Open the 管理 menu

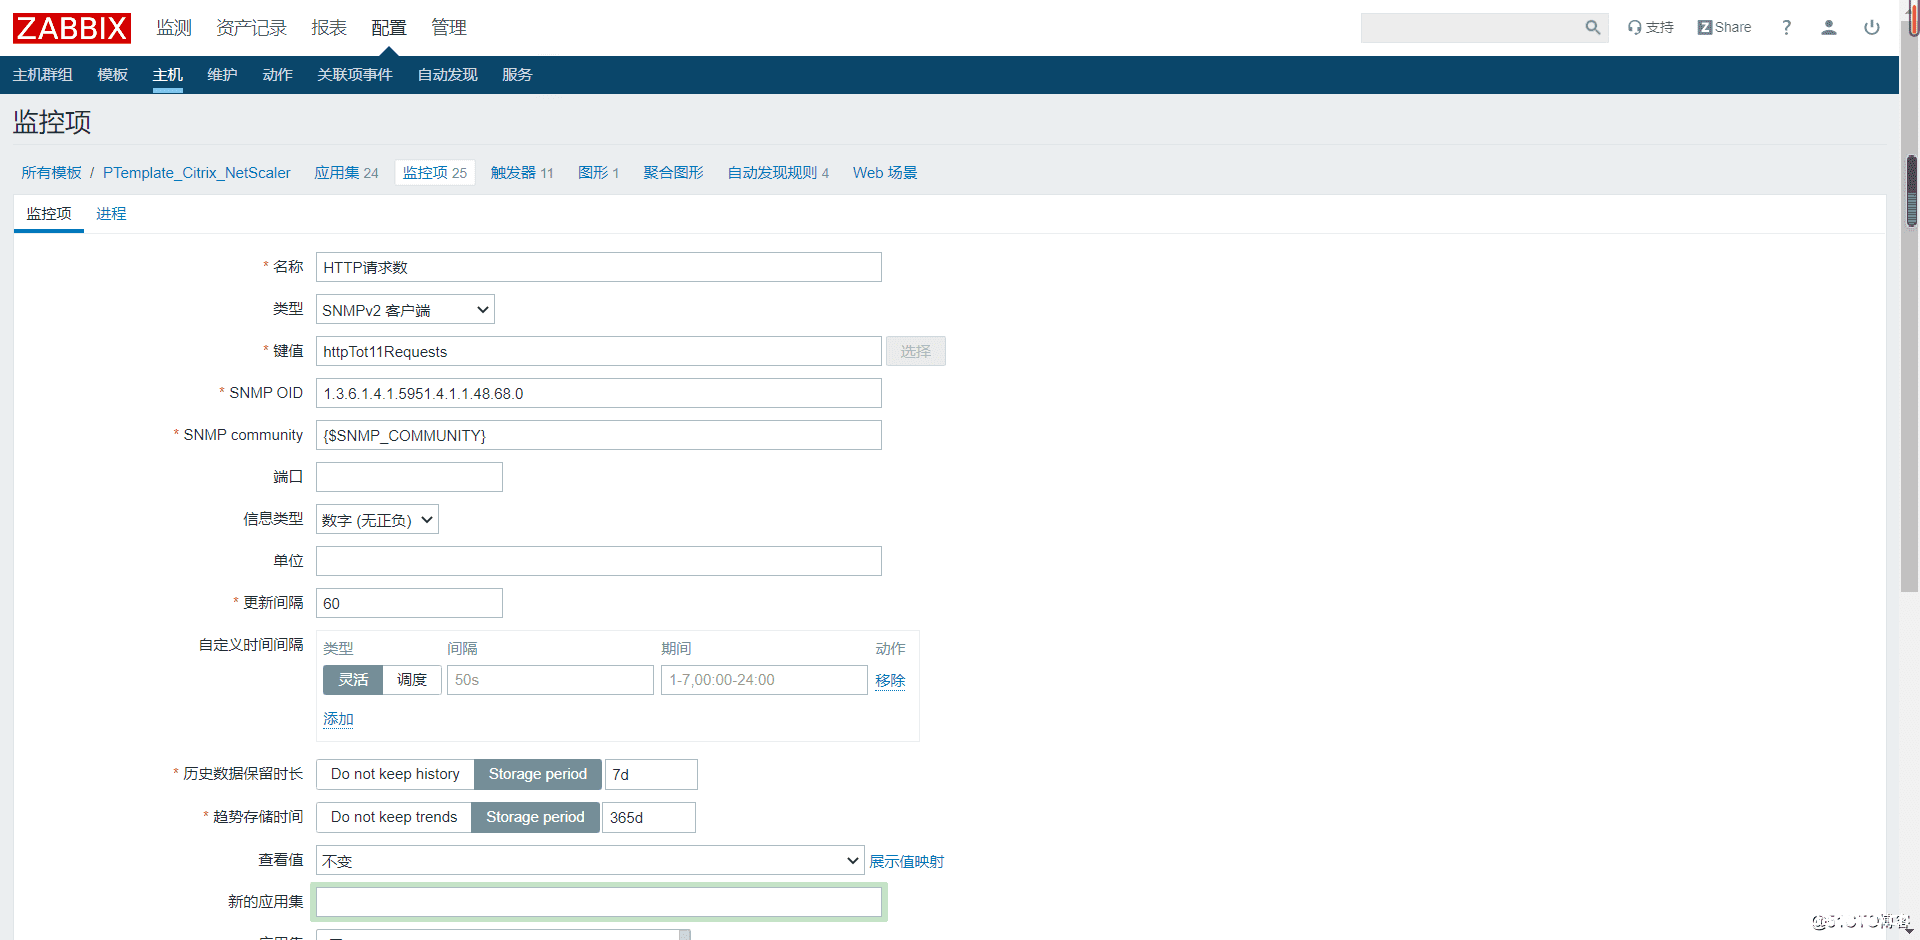449,27
